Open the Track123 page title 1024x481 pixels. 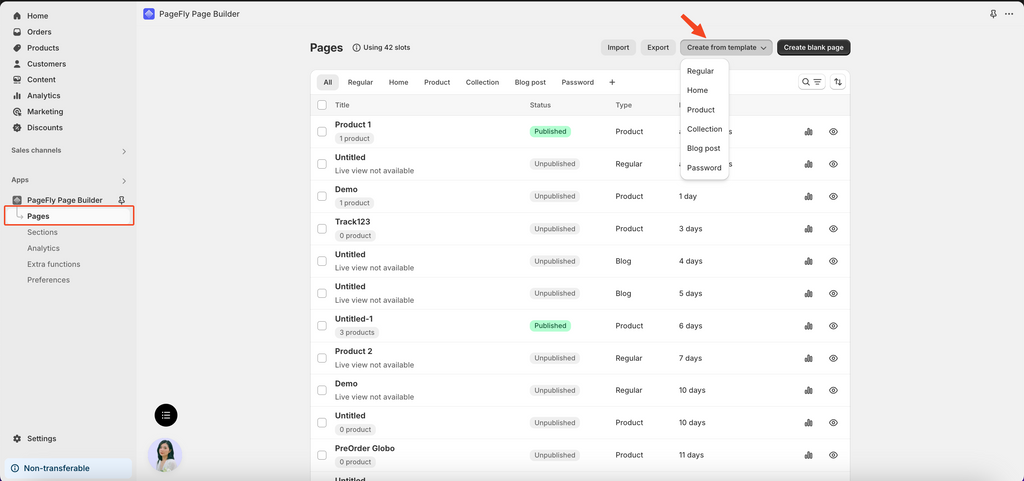tap(353, 222)
